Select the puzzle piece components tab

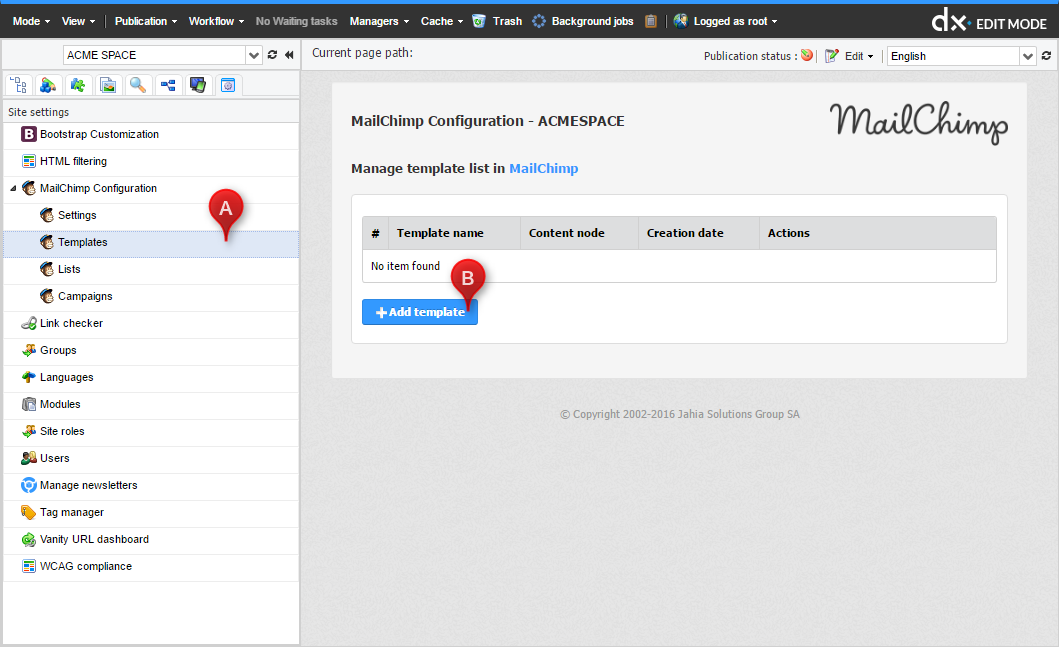[x=77, y=86]
